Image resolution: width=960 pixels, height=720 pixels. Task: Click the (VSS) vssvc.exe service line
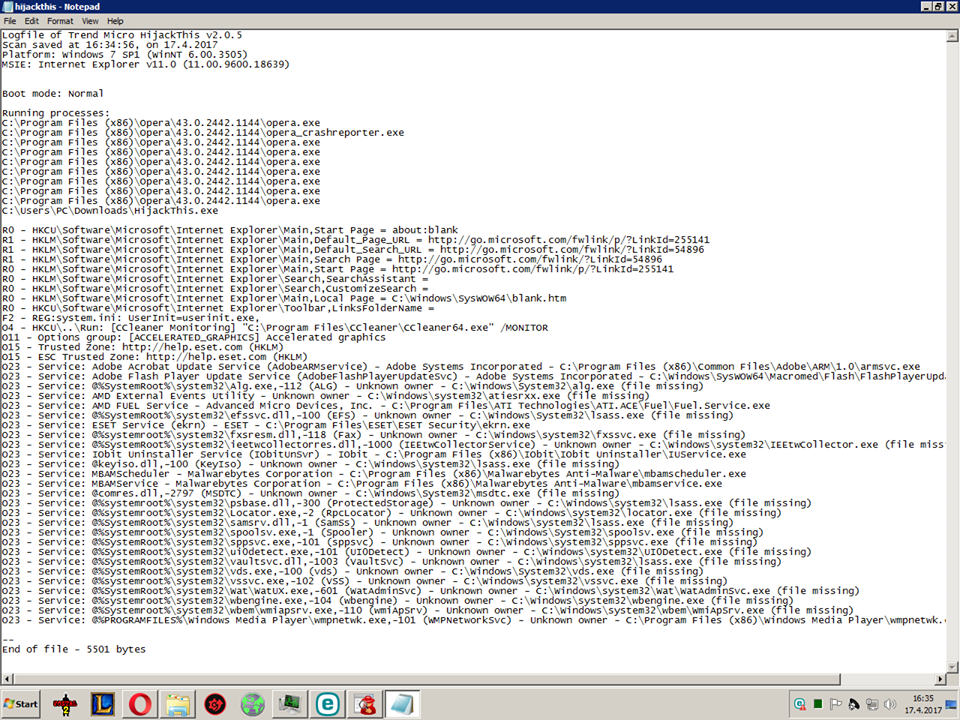pos(365,582)
